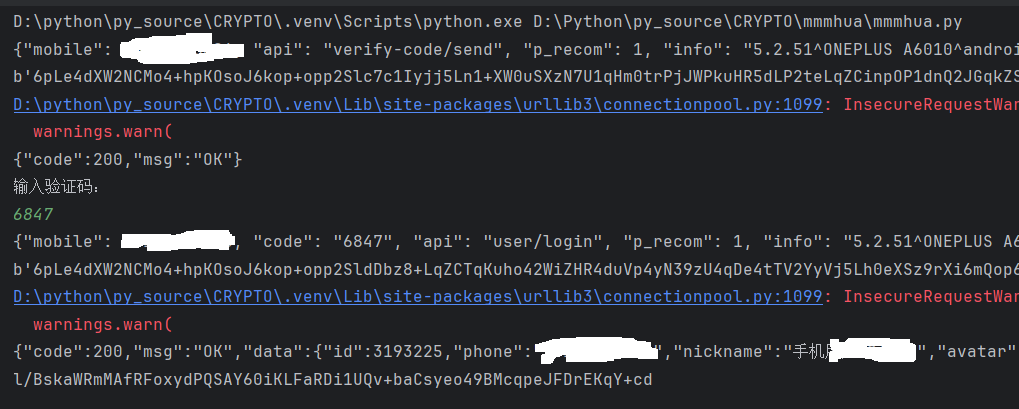Click the bytes line containing opp2Slc7c1Iyjj5Ln1

coord(500,76)
